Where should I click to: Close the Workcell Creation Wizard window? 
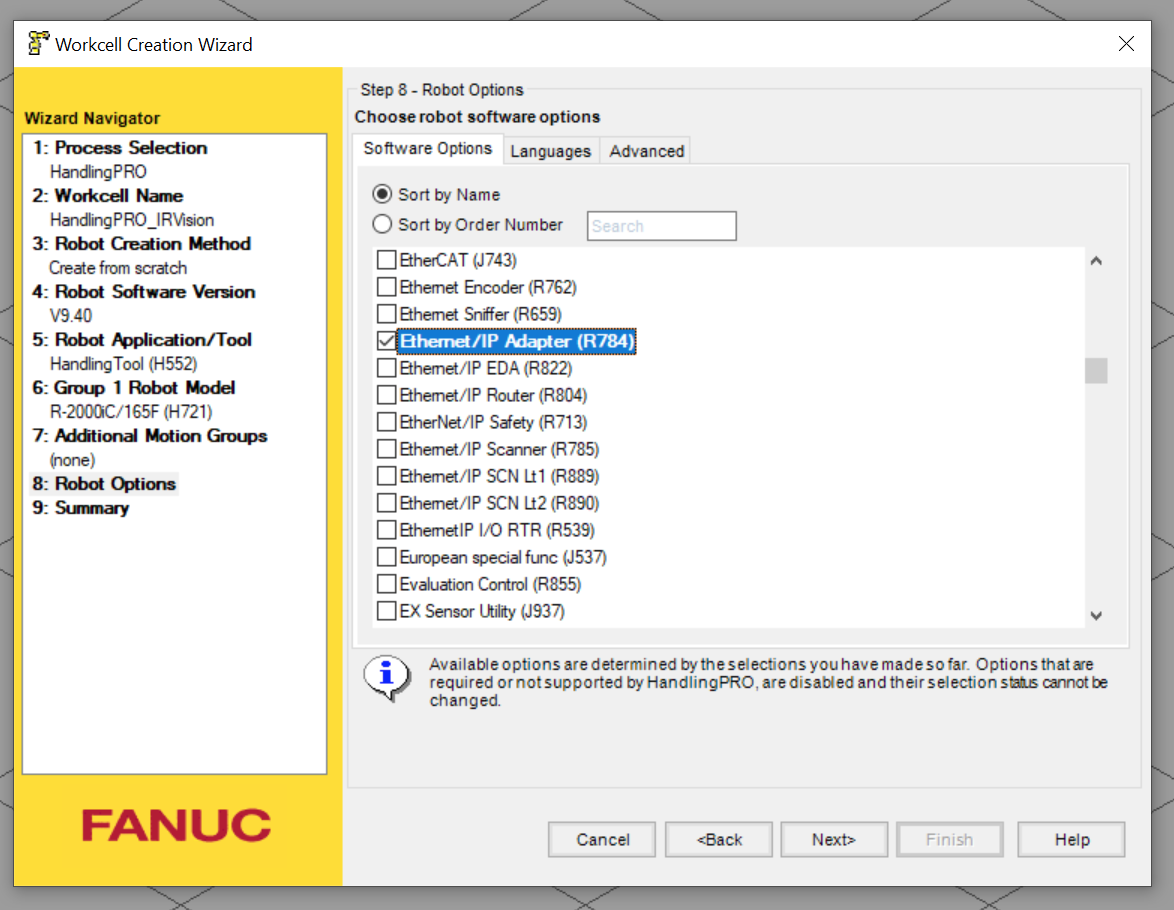(1125, 44)
